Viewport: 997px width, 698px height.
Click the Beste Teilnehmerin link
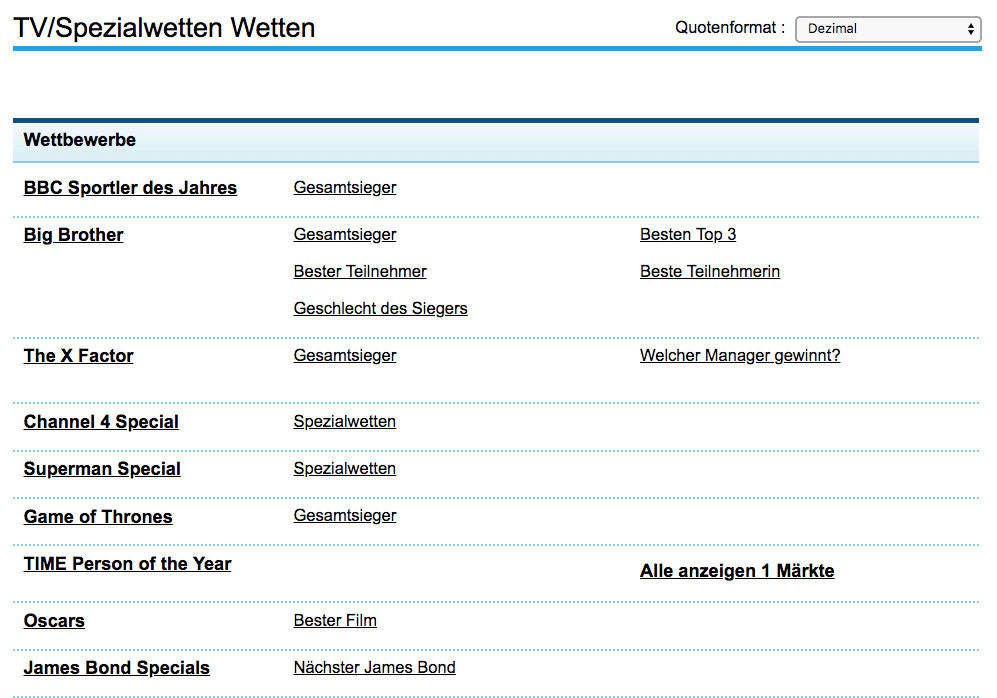(x=710, y=271)
